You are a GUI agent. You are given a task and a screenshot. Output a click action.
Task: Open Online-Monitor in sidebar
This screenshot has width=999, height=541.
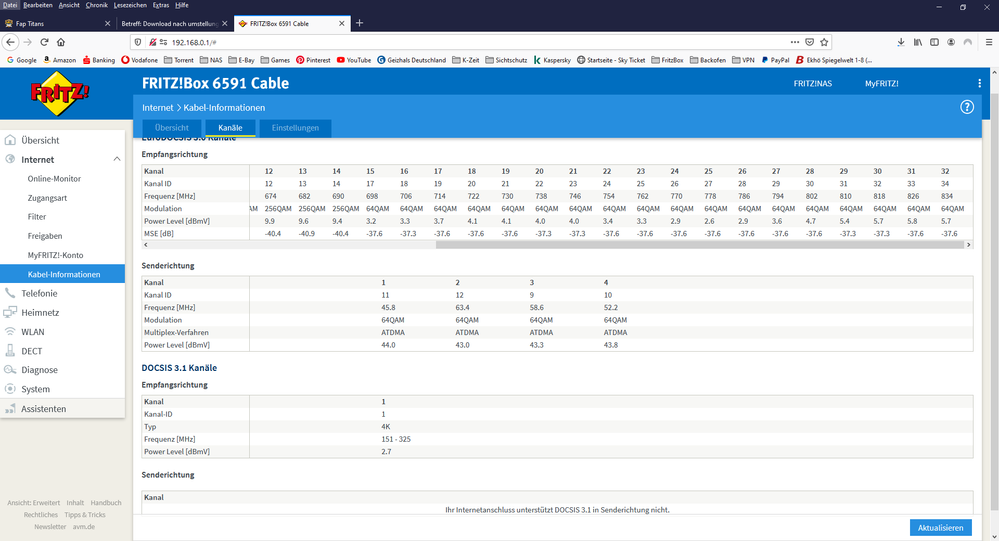click(x=54, y=178)
